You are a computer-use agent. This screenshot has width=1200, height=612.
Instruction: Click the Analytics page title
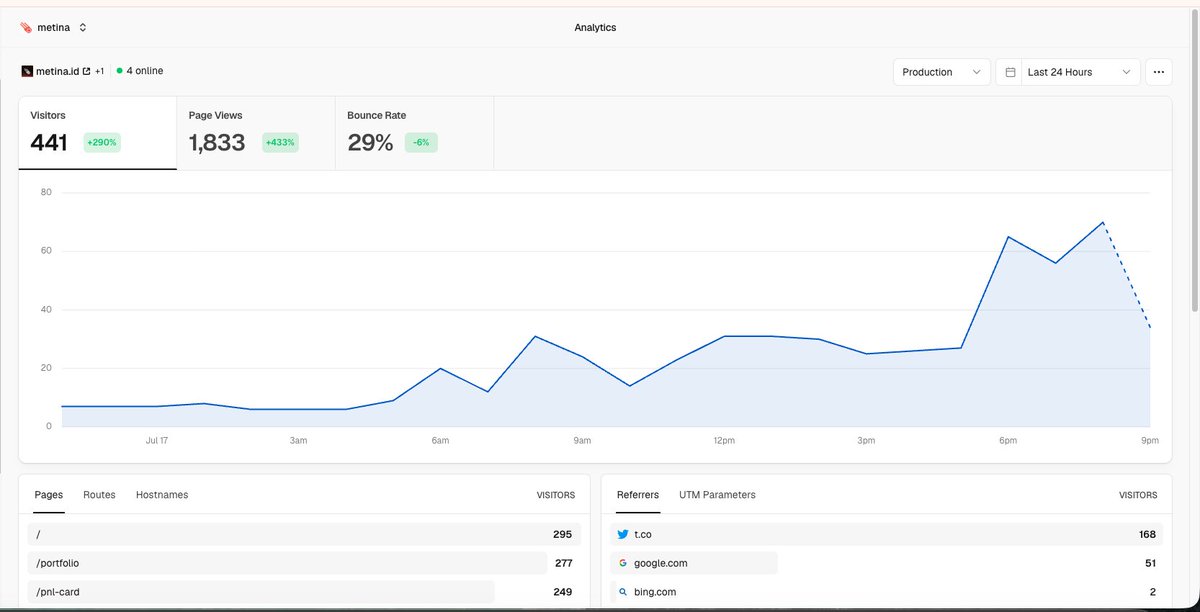pyautogui.click(x=595, y=27)
